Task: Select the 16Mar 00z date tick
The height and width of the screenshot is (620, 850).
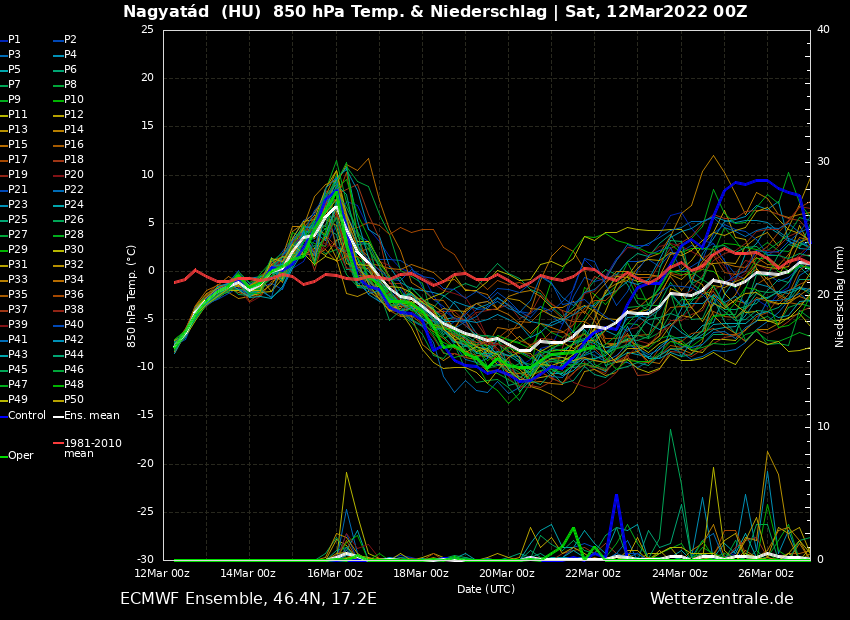Action: click(x=335, y=573)
